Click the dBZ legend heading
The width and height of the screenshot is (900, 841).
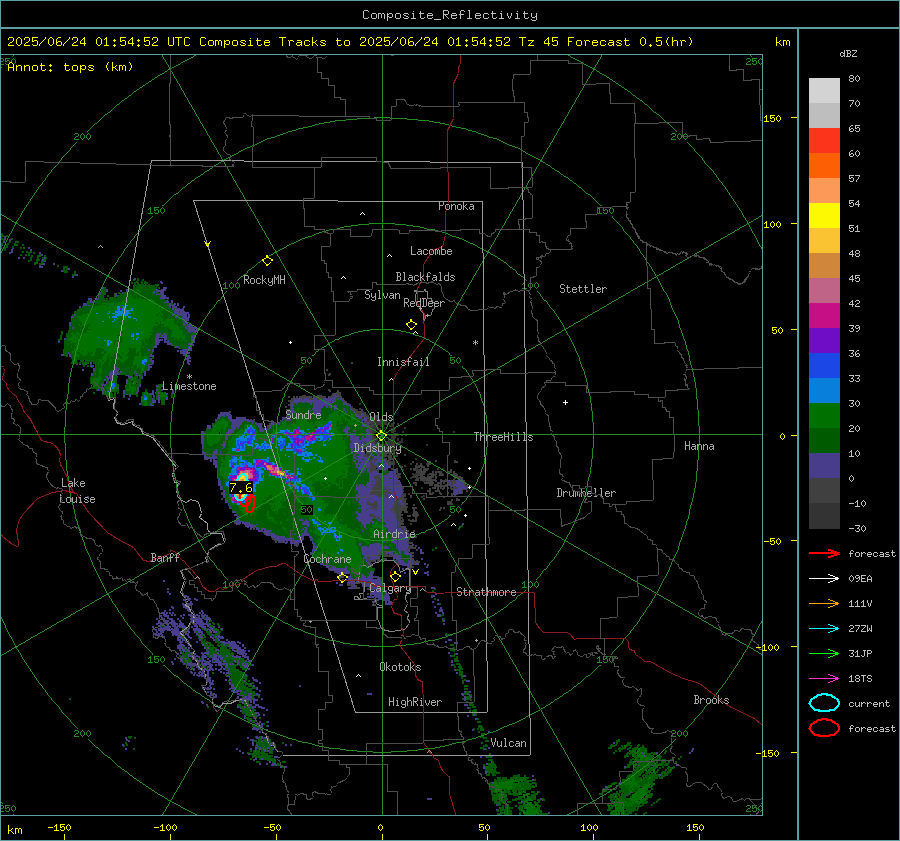coord(848,54)
